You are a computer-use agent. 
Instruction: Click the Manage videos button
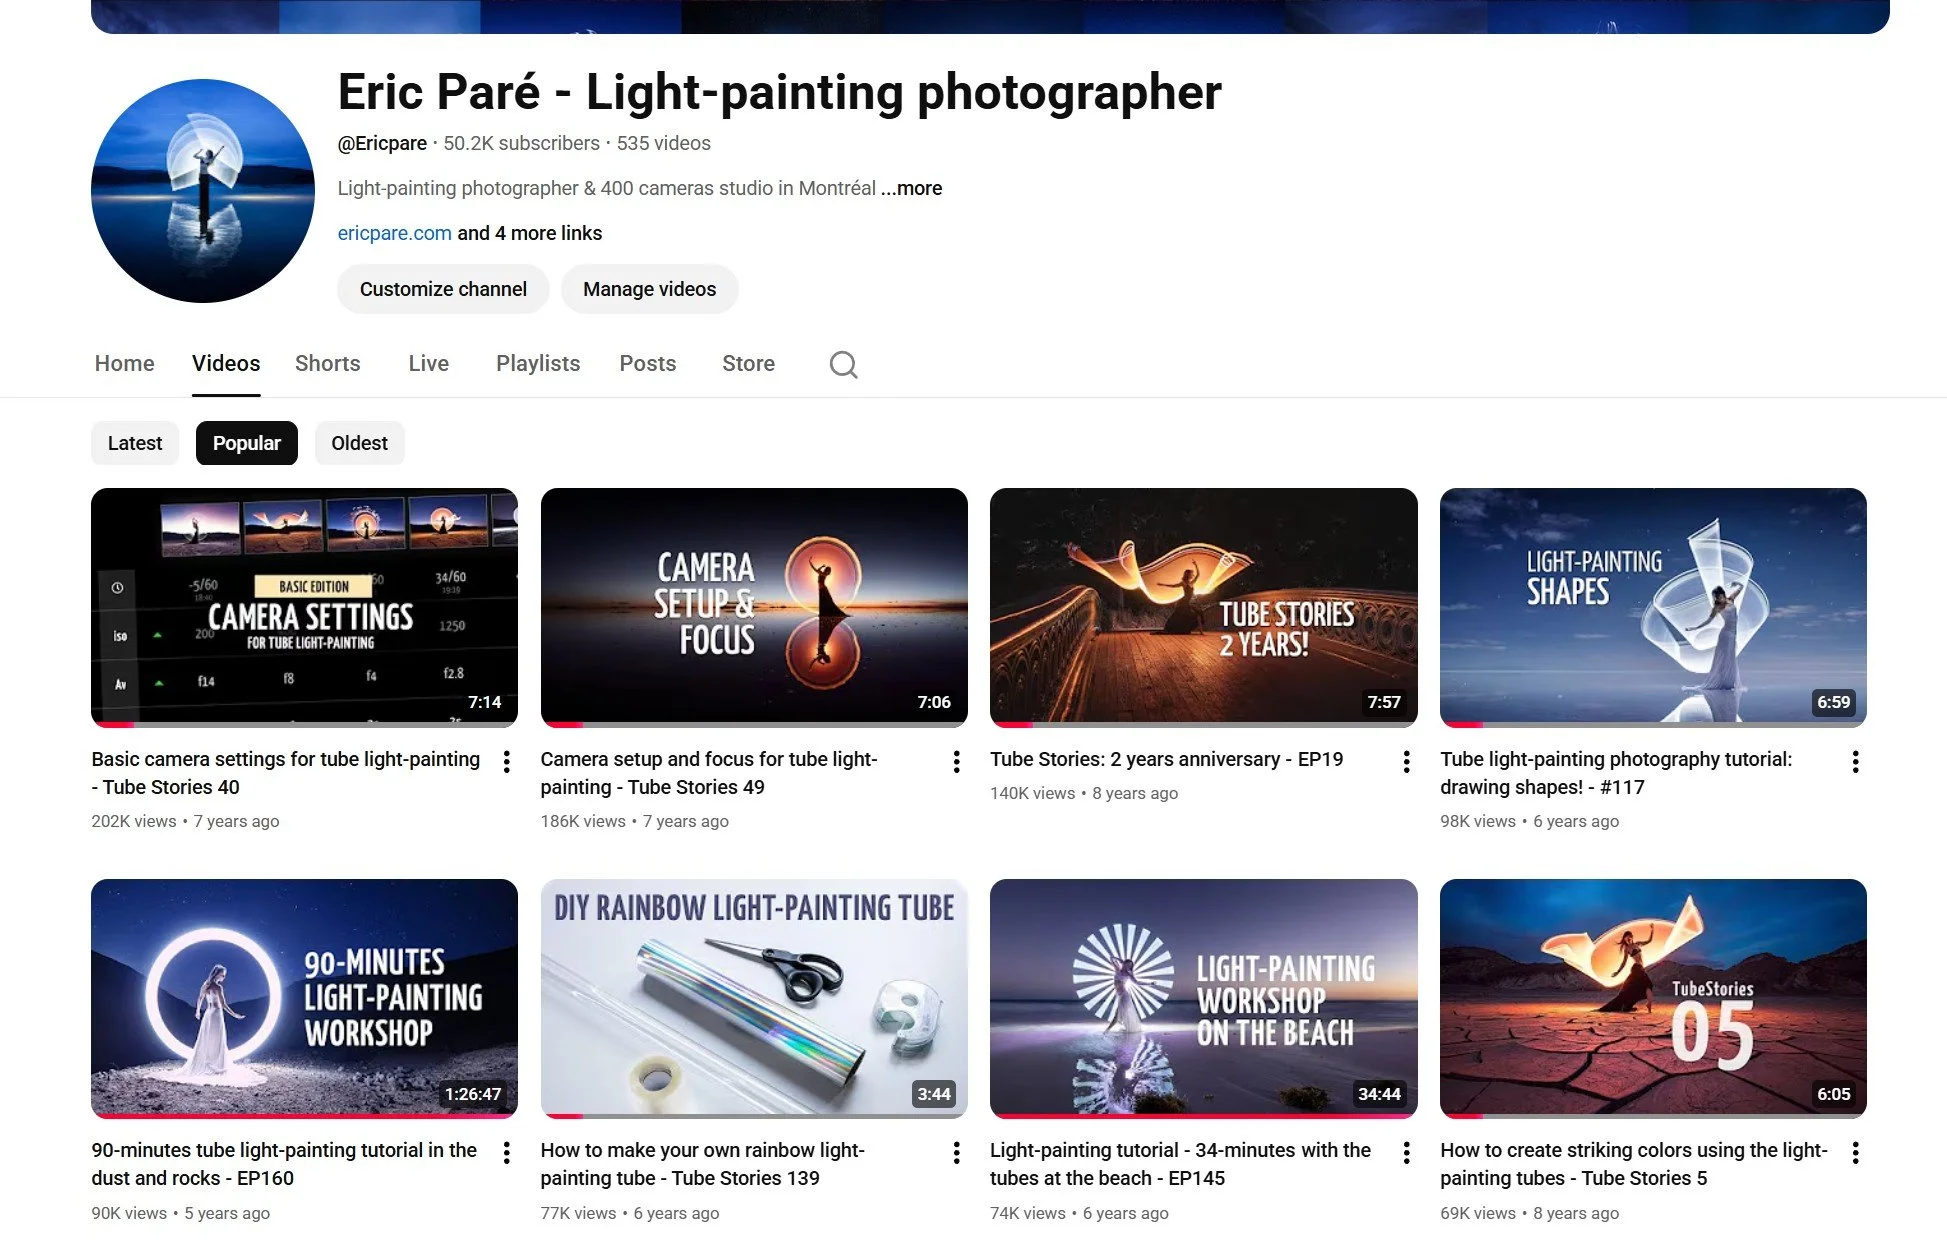(x=649, y=289)
